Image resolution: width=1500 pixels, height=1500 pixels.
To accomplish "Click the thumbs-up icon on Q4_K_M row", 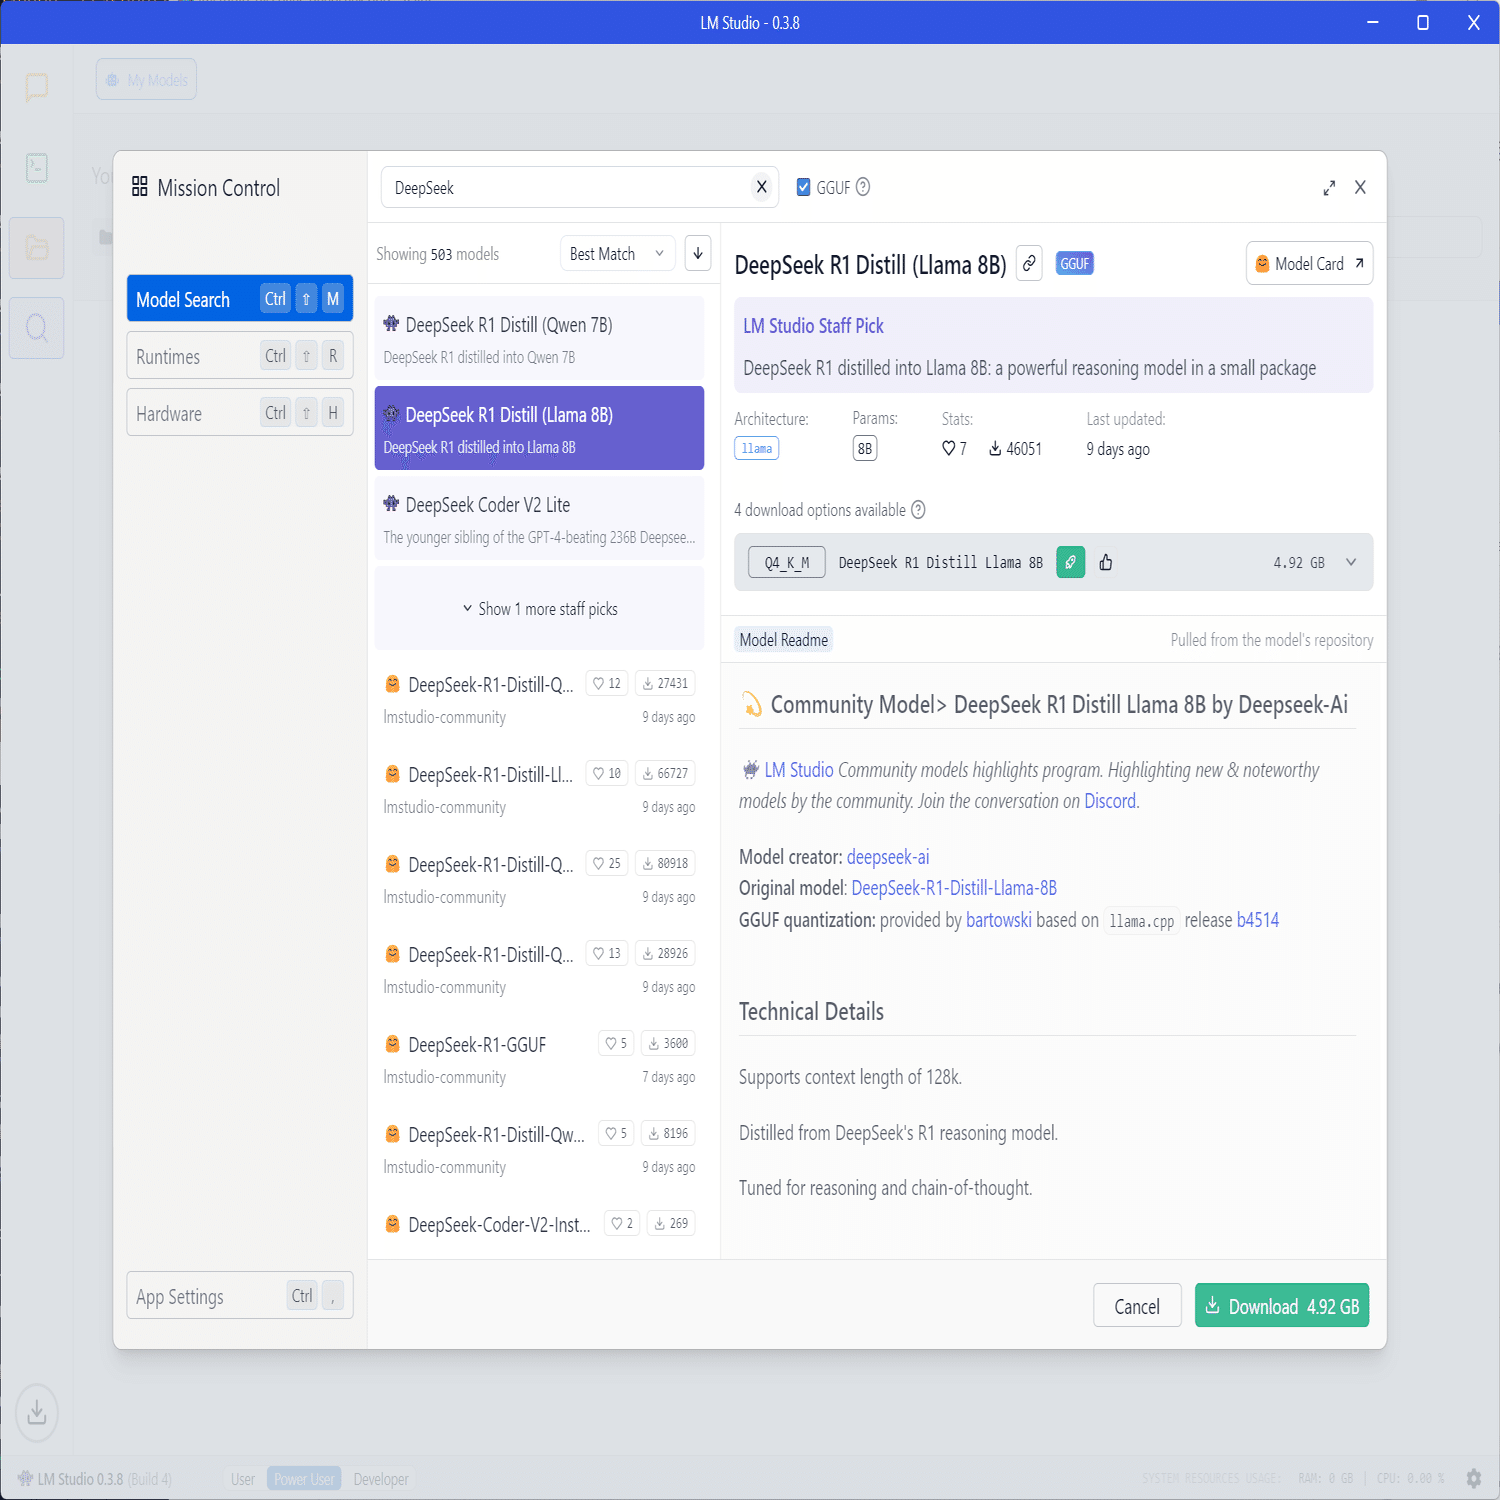I will pos(1106,562).
